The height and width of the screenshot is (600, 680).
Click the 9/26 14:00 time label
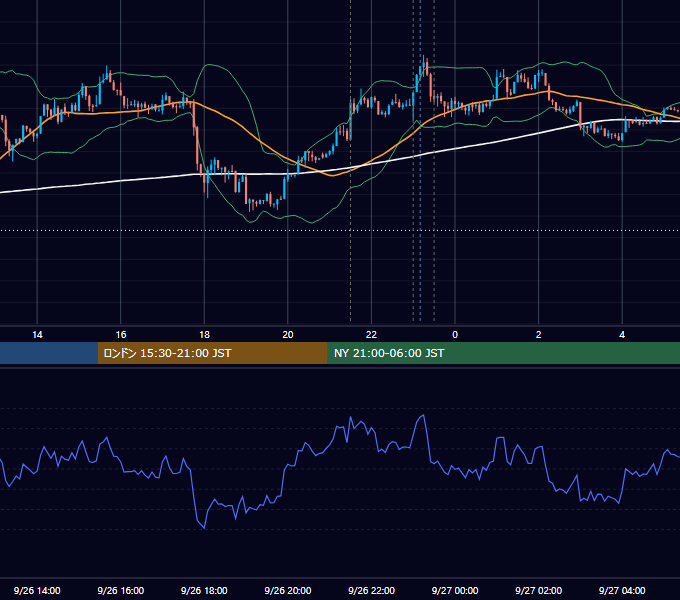click(37, 590)
